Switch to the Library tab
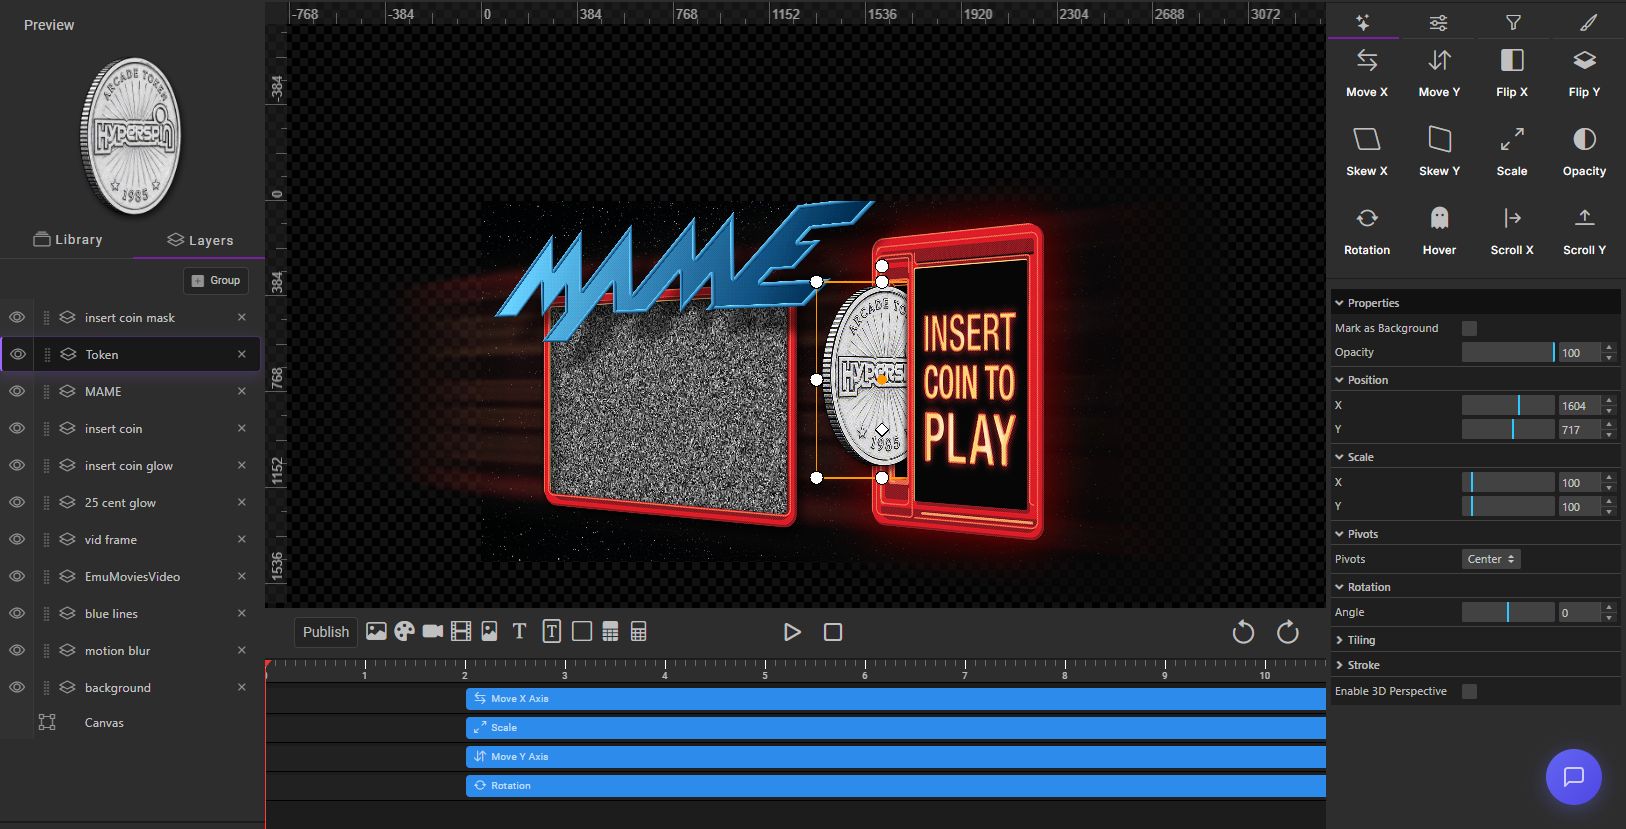This screenshot has width=1626, height=829. click(68, 240)
